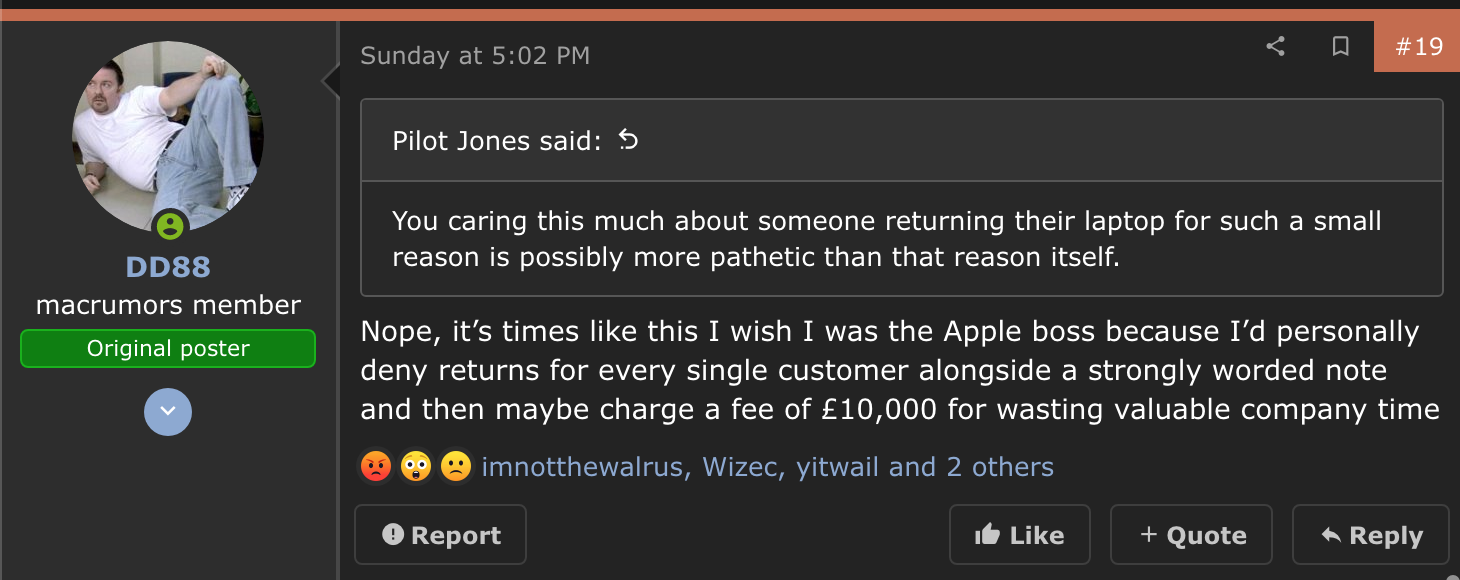Click DD88's username
The height and width of the screenshot is (580, 1460).
[167, 266]
